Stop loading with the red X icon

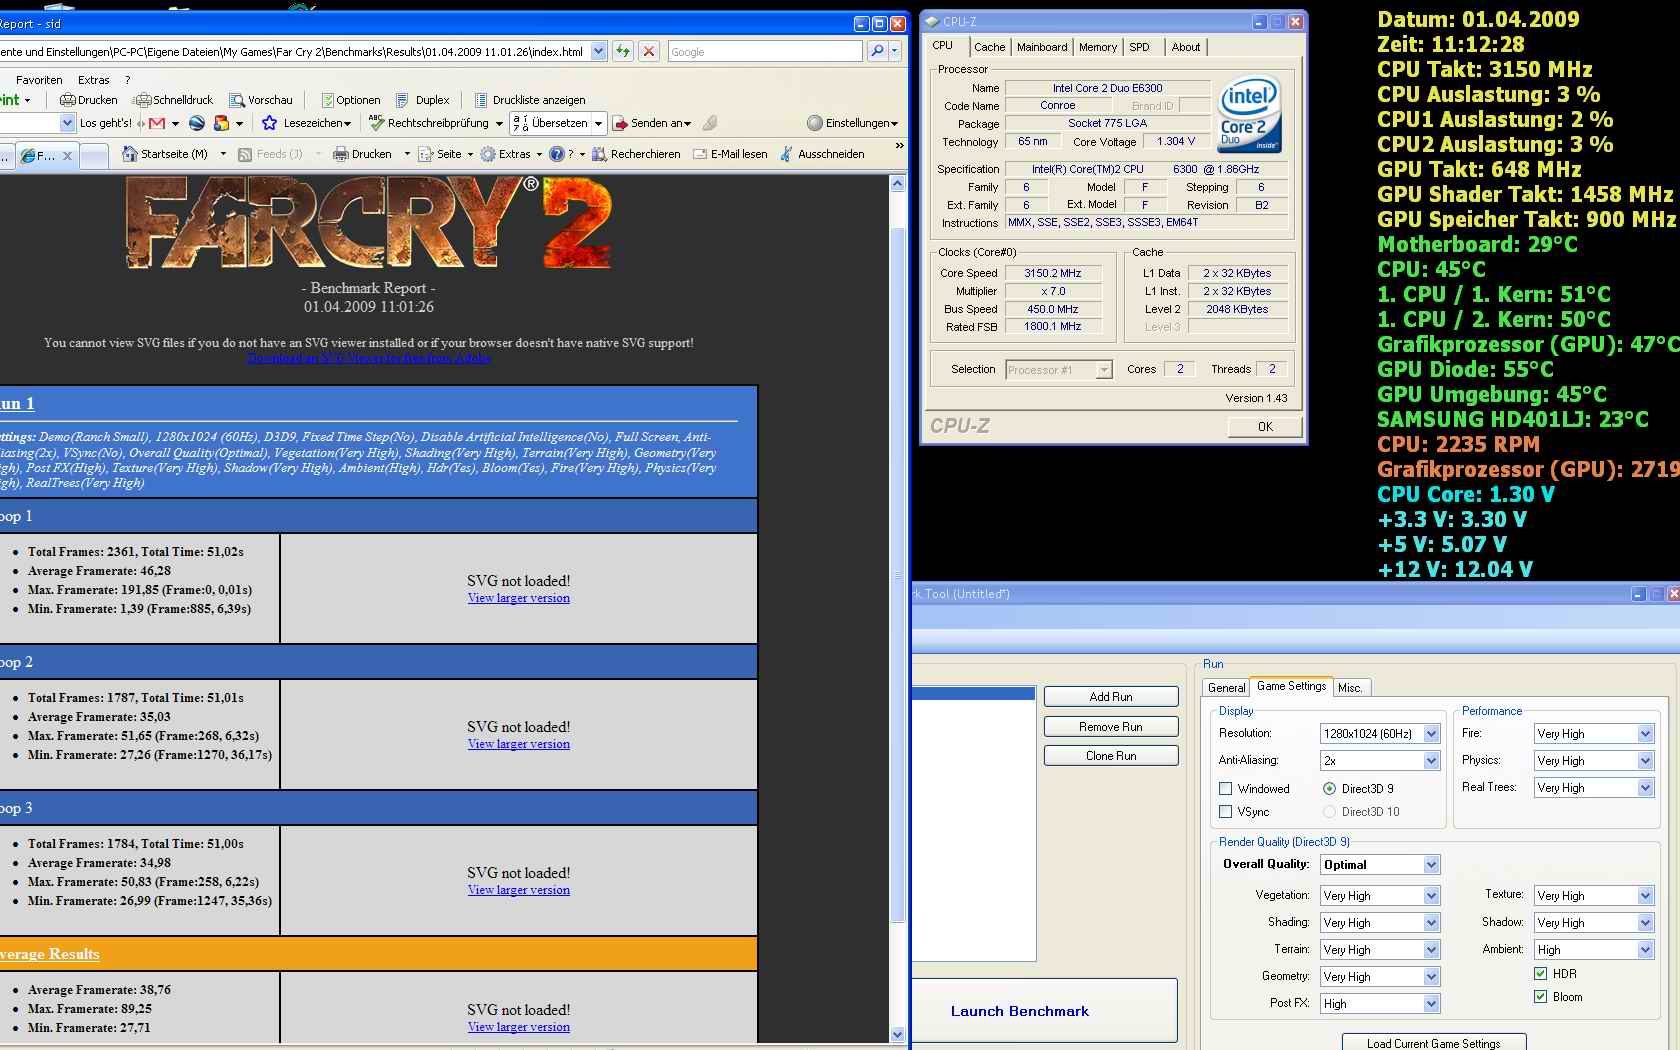pyautogui.click(x=649, y=51)
